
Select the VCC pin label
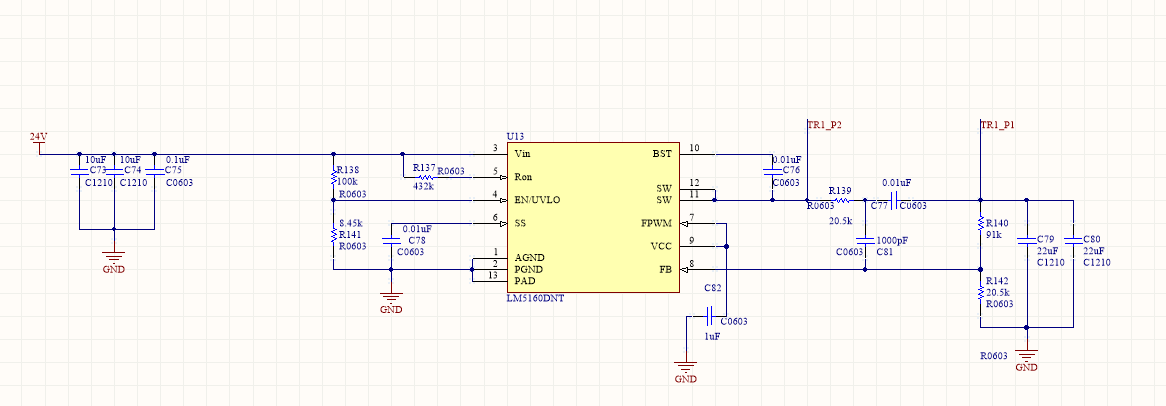[x=661, y=246]
